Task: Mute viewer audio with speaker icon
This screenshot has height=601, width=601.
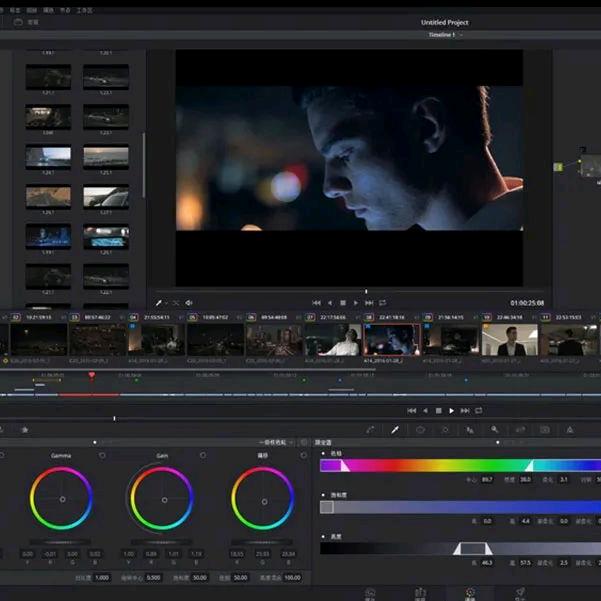Action: click(x=189, y=302)
